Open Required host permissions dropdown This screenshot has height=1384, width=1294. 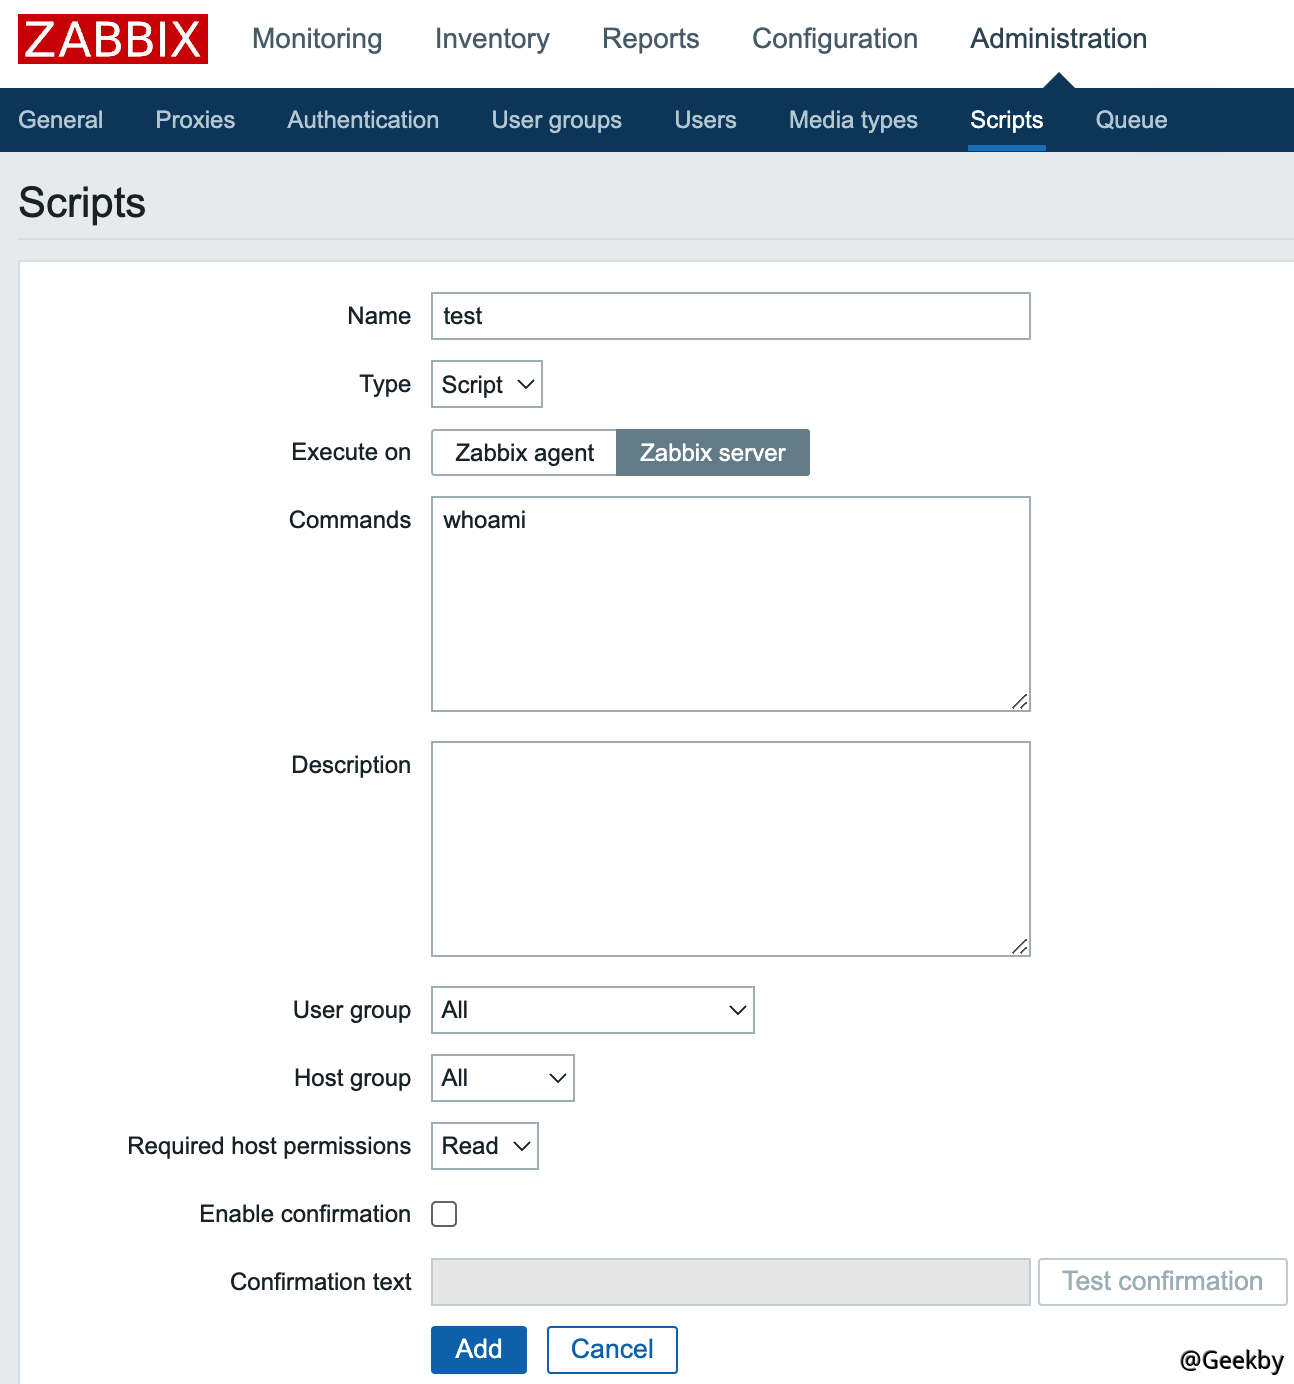484,1146
